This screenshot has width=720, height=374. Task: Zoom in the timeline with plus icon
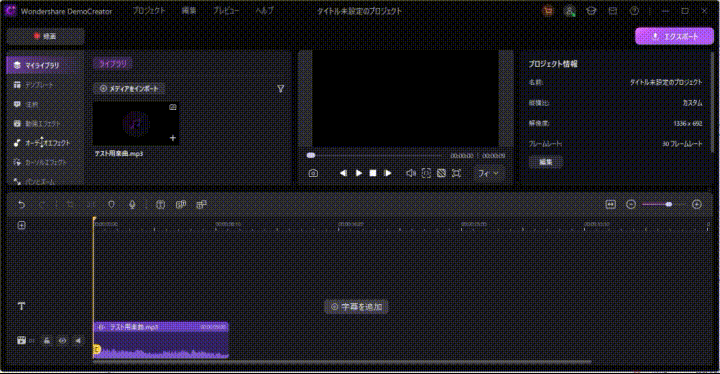coord(697,204)
